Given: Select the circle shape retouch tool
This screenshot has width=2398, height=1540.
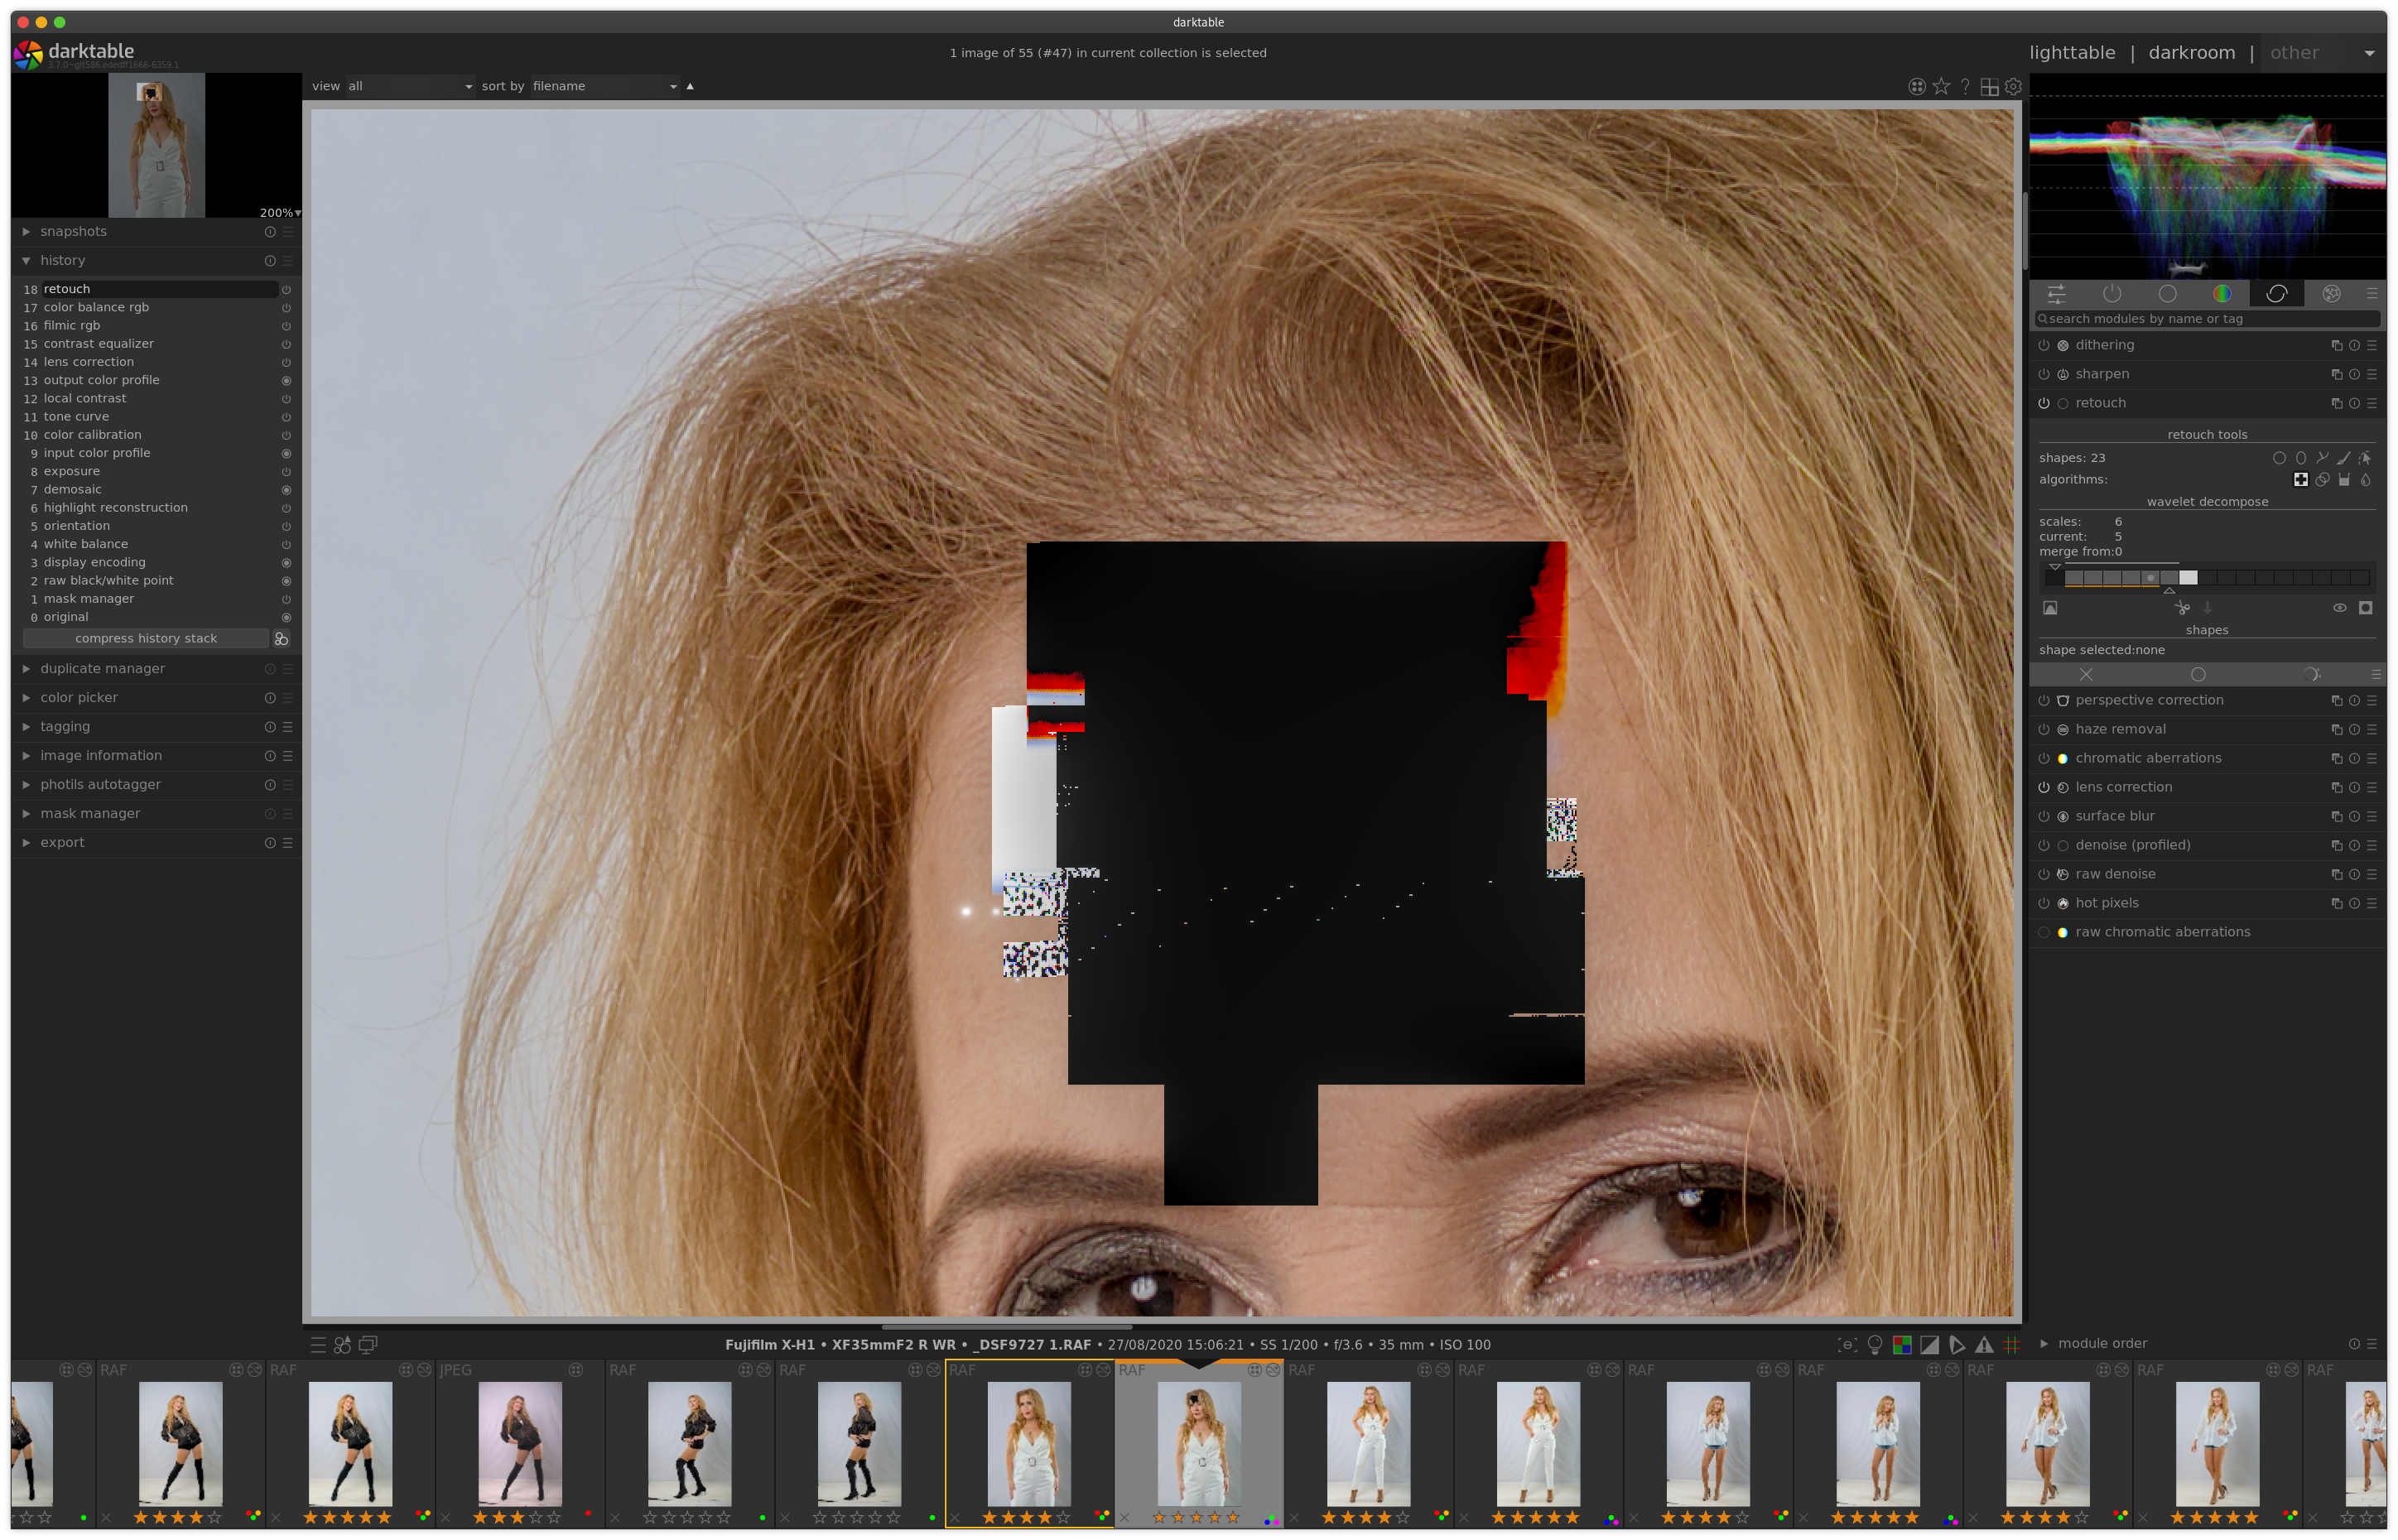Looking at the screenshot, I should [x=2279, y=458].
